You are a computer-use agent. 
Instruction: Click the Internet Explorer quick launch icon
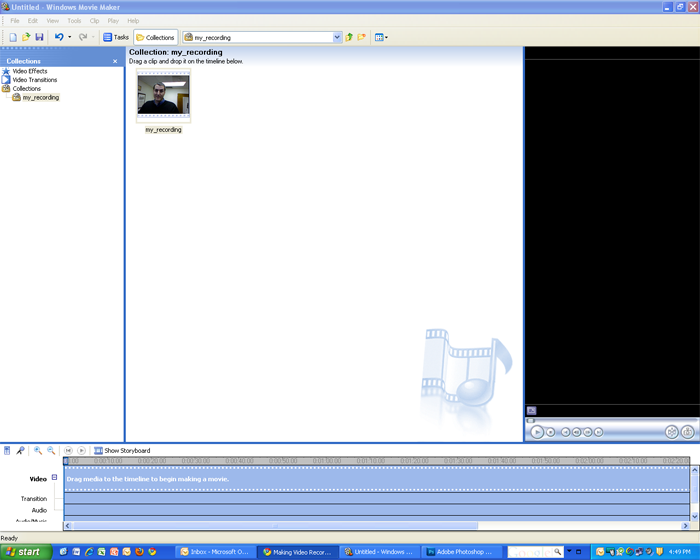tap(89, 552)
